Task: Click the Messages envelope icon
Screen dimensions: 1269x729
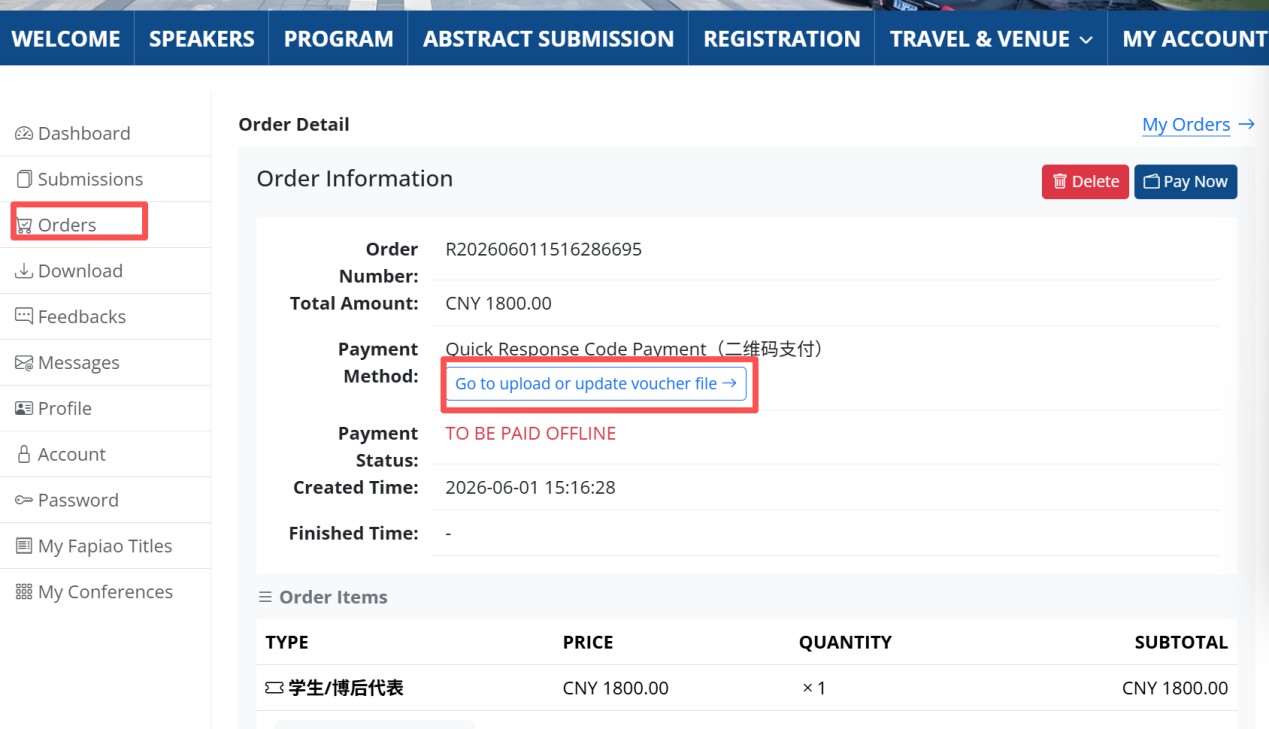Action: (24, 363)
